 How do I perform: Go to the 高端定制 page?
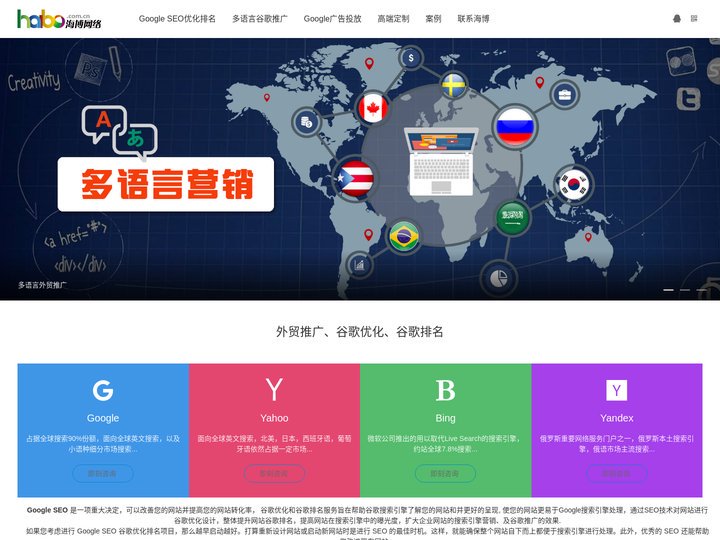[393, 19]
